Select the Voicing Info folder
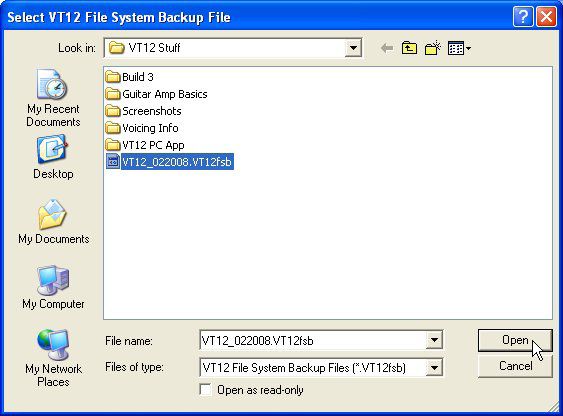 pyautogui.click(x=142, y=128)
